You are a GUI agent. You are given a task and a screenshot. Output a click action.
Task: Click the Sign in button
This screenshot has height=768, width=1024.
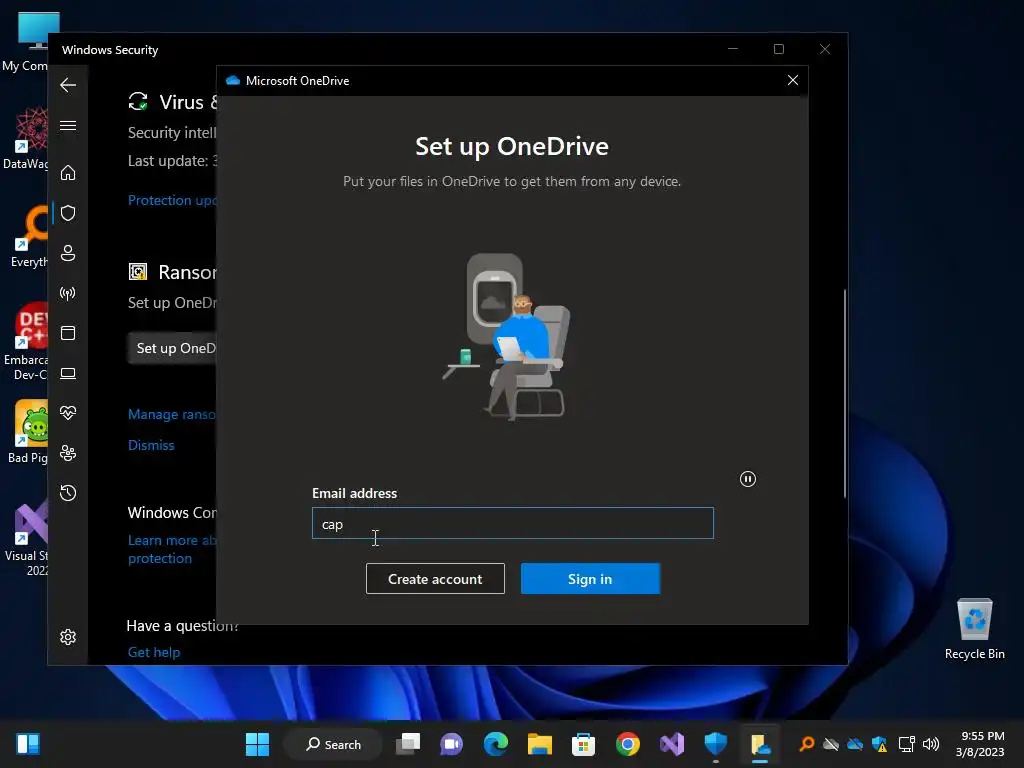590,579
